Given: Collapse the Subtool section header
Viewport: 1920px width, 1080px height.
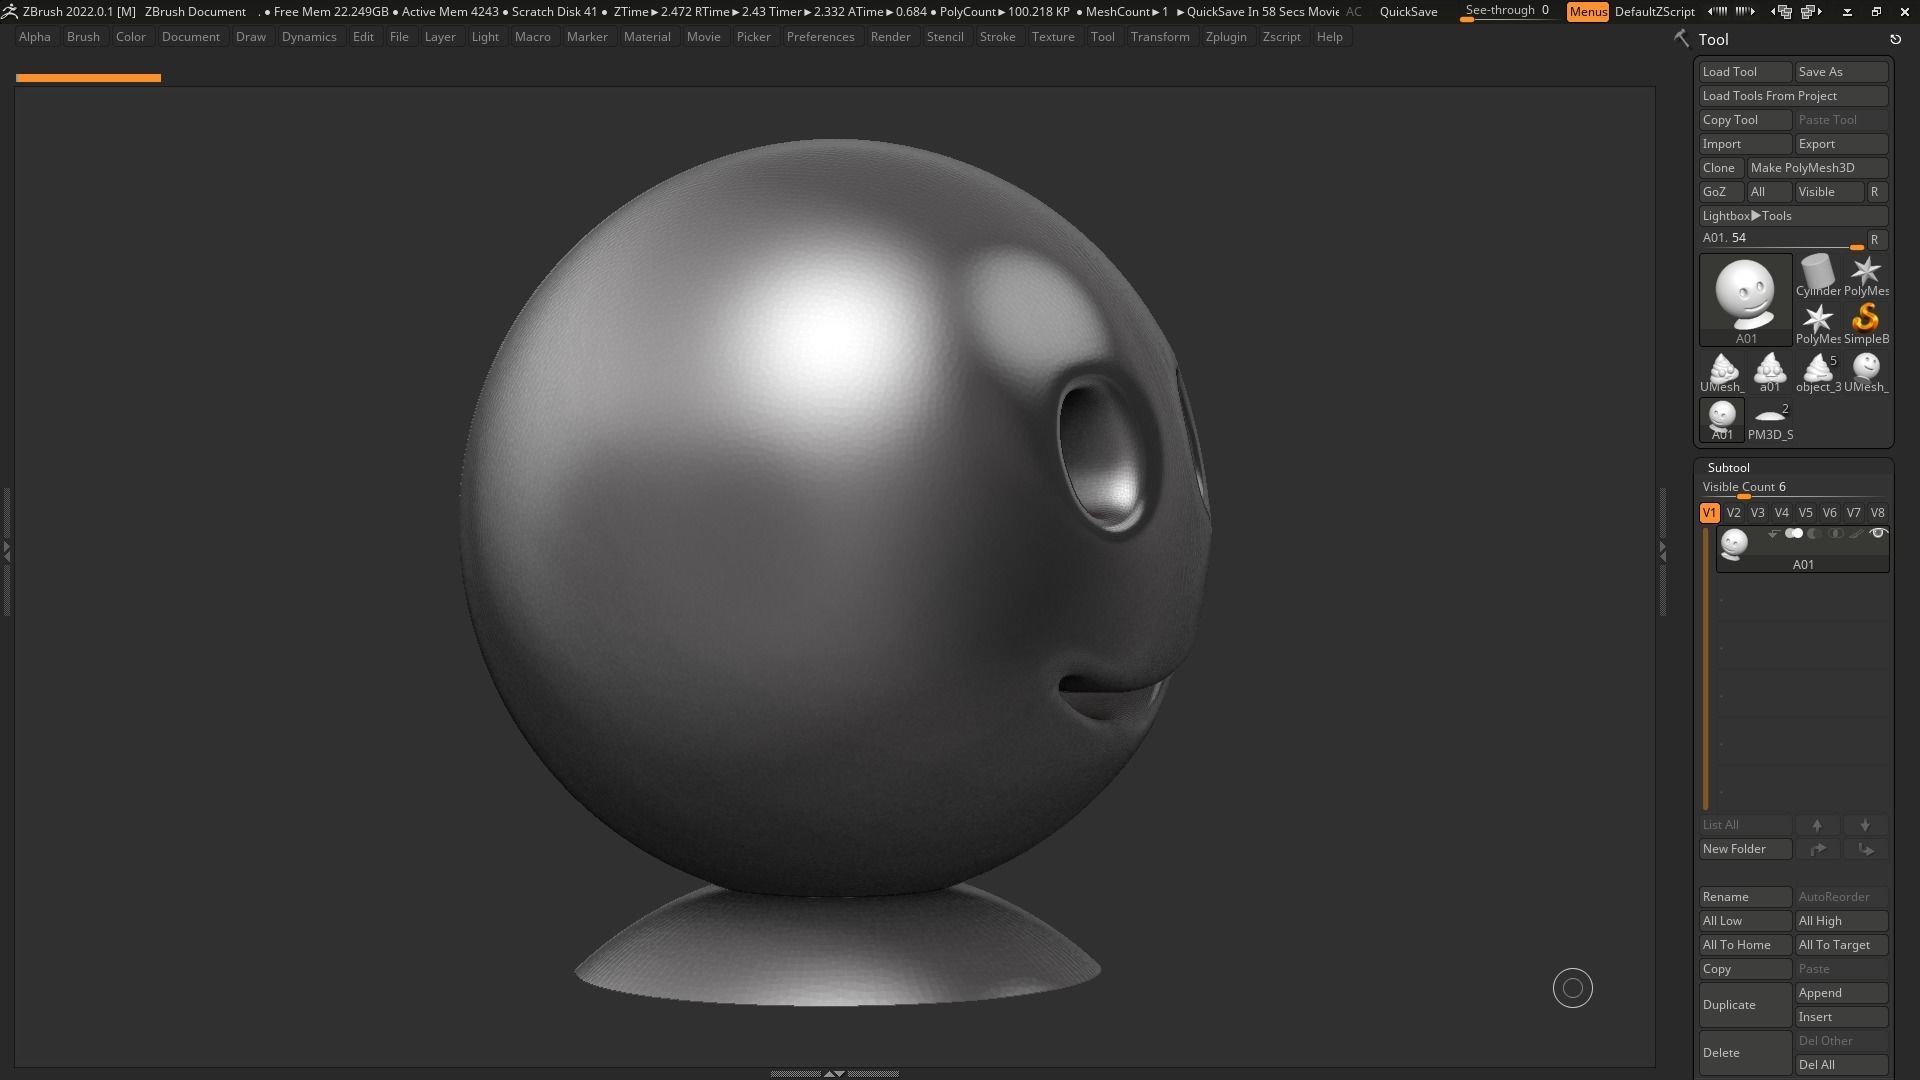Looking at the screenshot, I should pos(1728,468).
